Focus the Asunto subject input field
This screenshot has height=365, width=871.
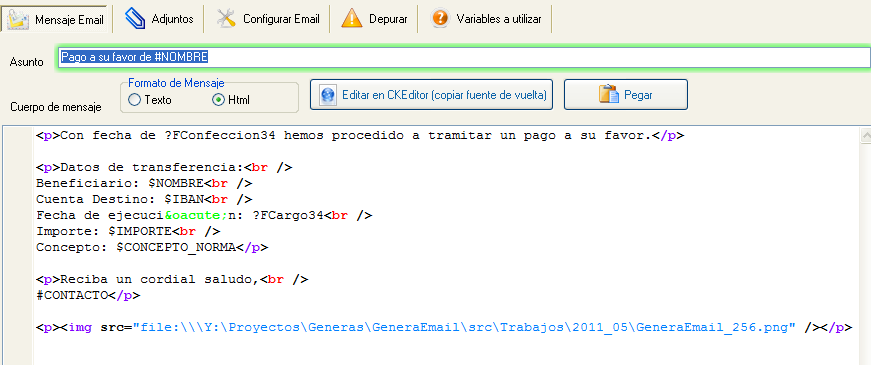tap(464, 57)
